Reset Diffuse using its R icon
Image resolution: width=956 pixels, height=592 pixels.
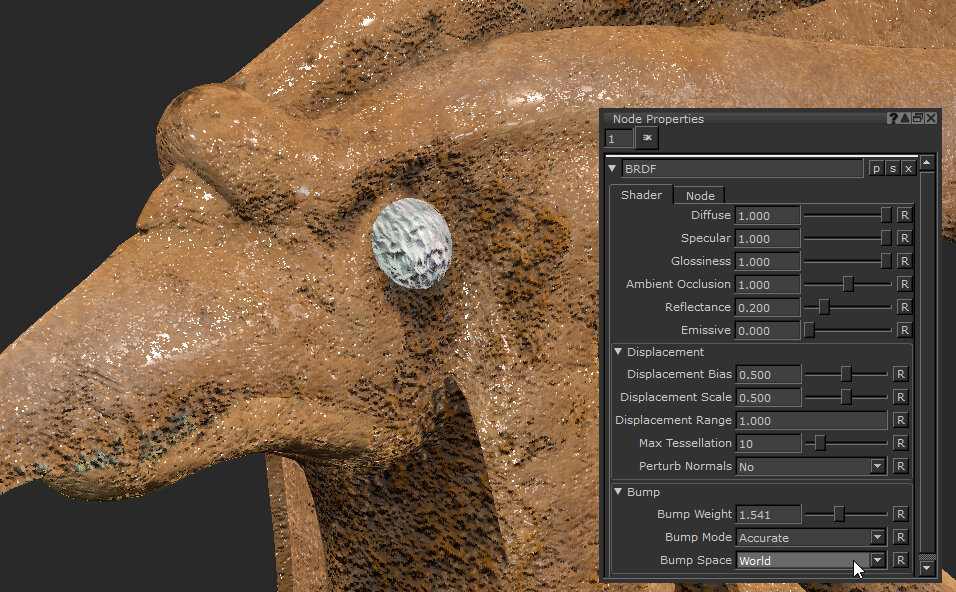pos(904,215)
